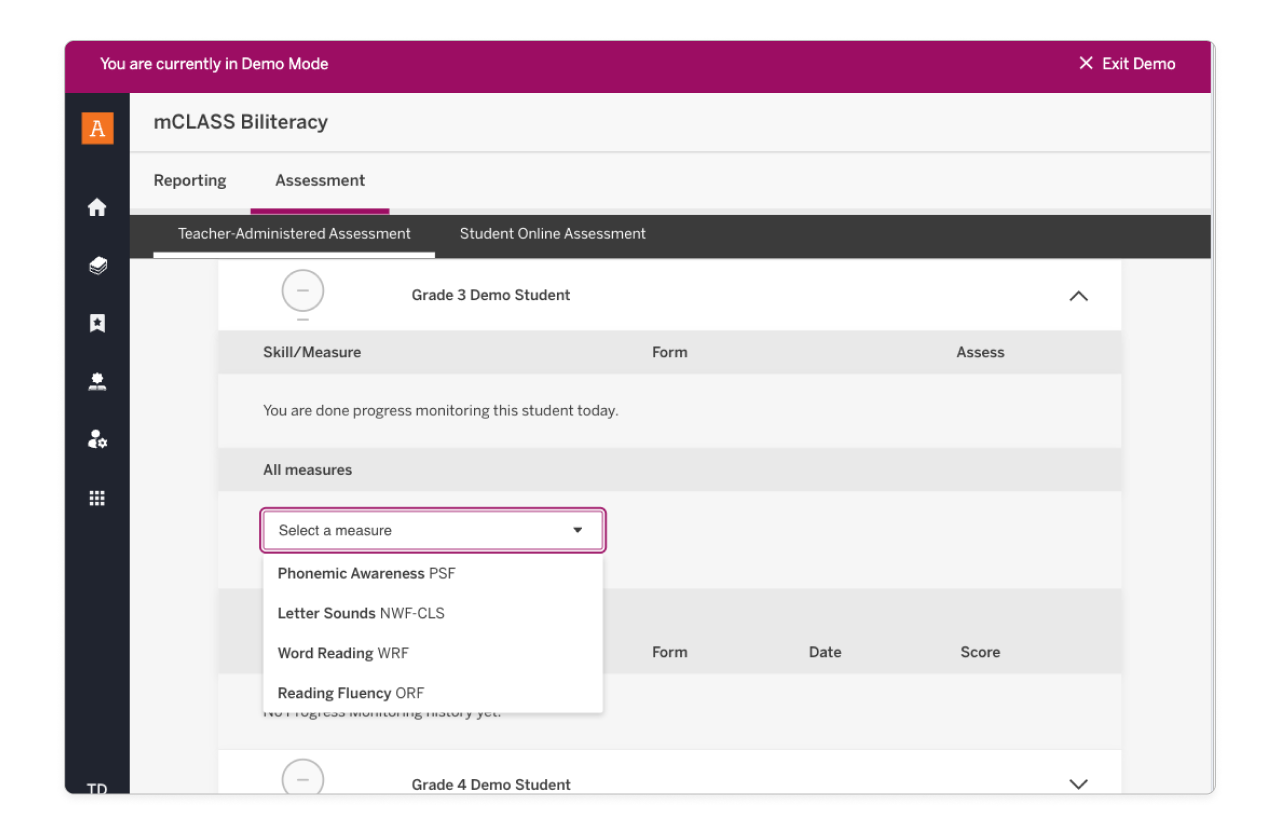Open the Student Online Assessment tab
The width and height of the screenshot is (1280, 836).
coord(552,234)
